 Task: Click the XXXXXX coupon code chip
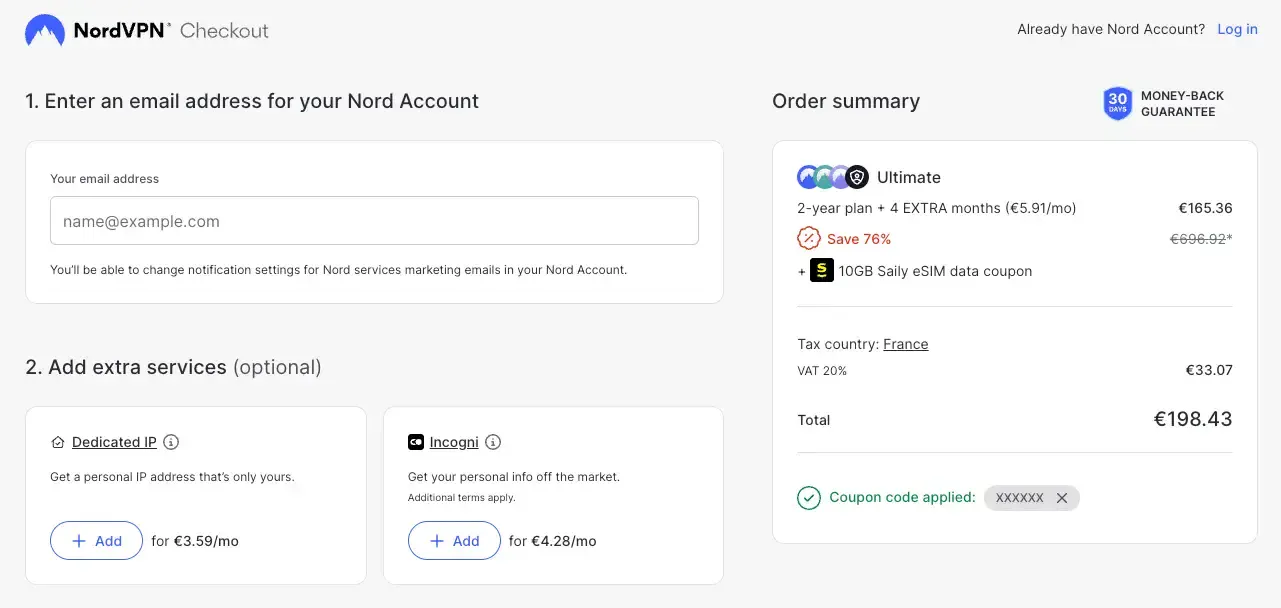point(1031,498)
